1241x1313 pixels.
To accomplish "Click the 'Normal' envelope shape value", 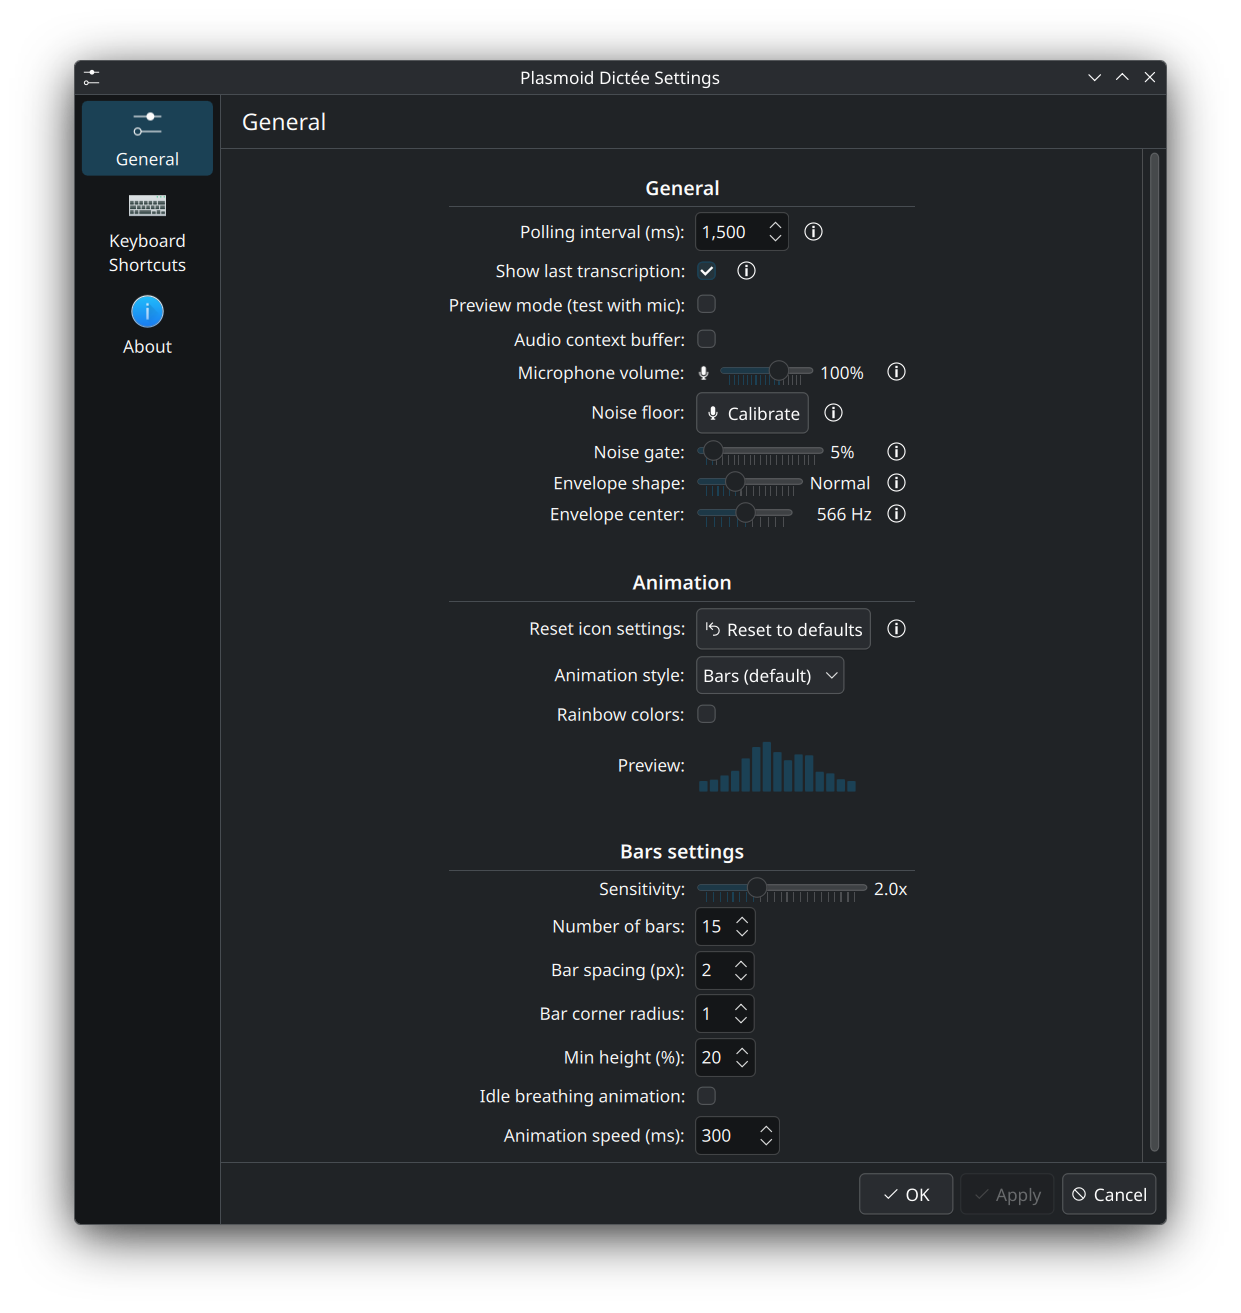I will (x=840, y=483).
